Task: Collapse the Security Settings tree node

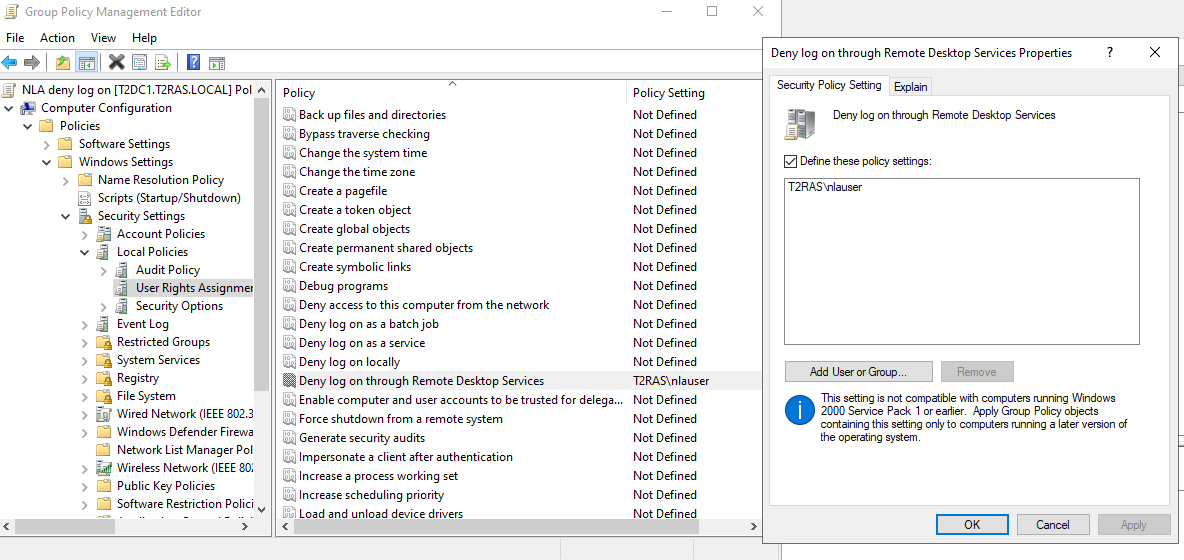Action: pos(66,216)
